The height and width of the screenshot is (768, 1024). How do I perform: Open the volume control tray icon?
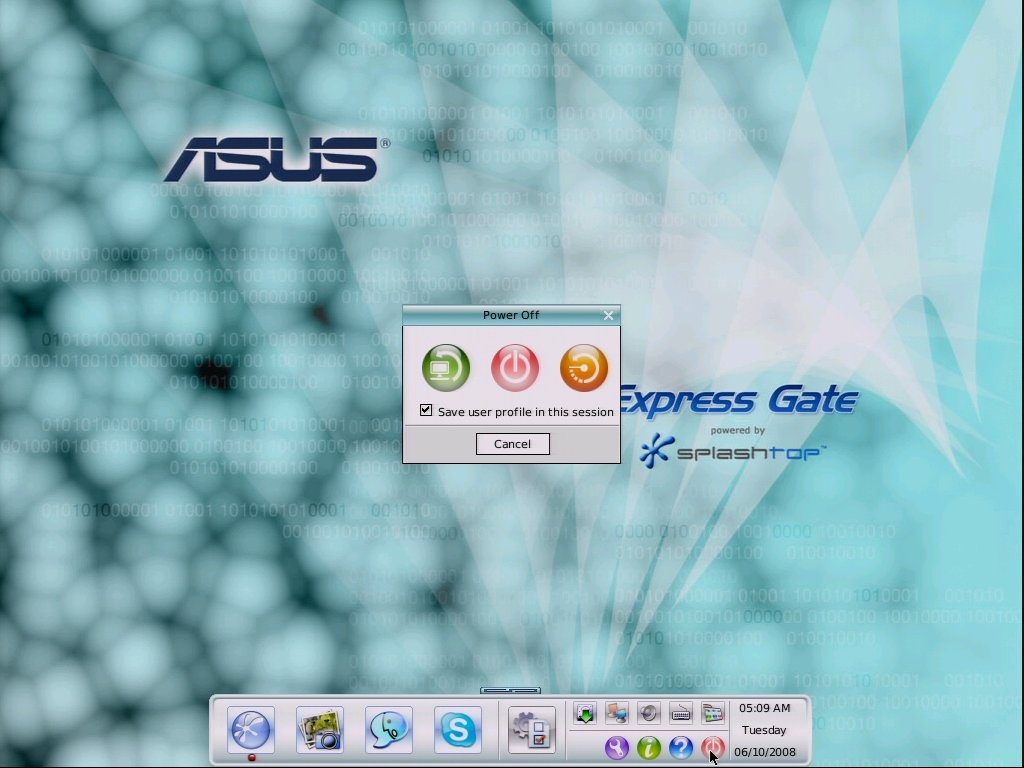[x=648, y=712]
